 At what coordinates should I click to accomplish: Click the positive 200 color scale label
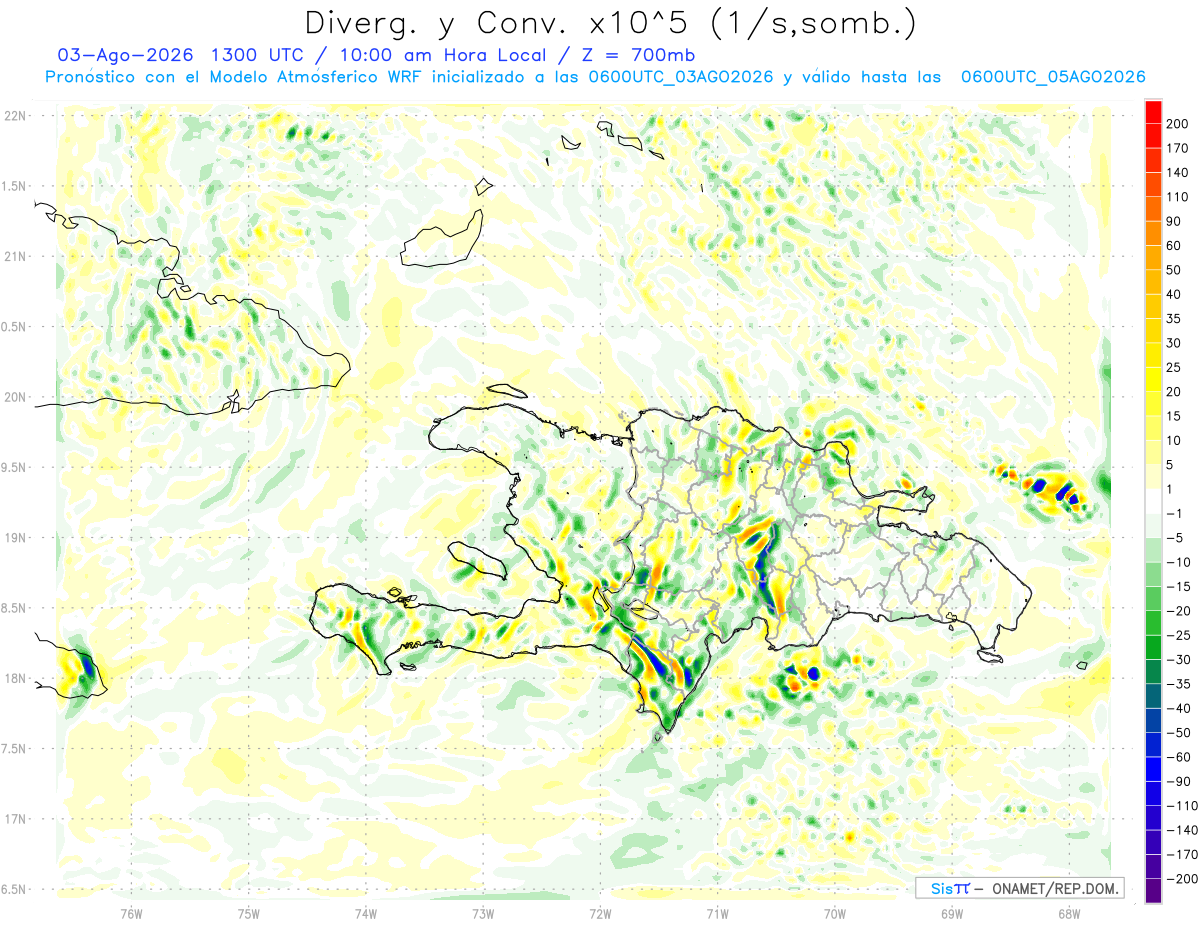click(1178, 124)
